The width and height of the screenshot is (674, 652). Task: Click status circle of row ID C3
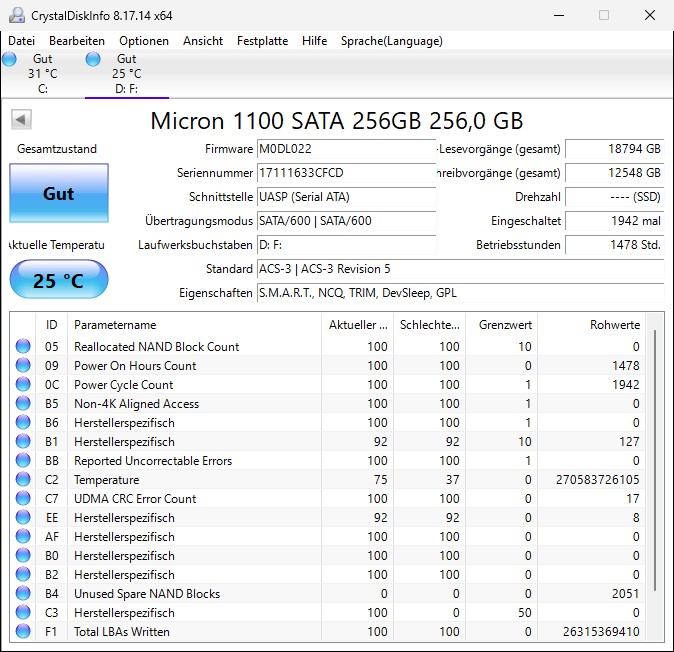(x=23, y=612)
